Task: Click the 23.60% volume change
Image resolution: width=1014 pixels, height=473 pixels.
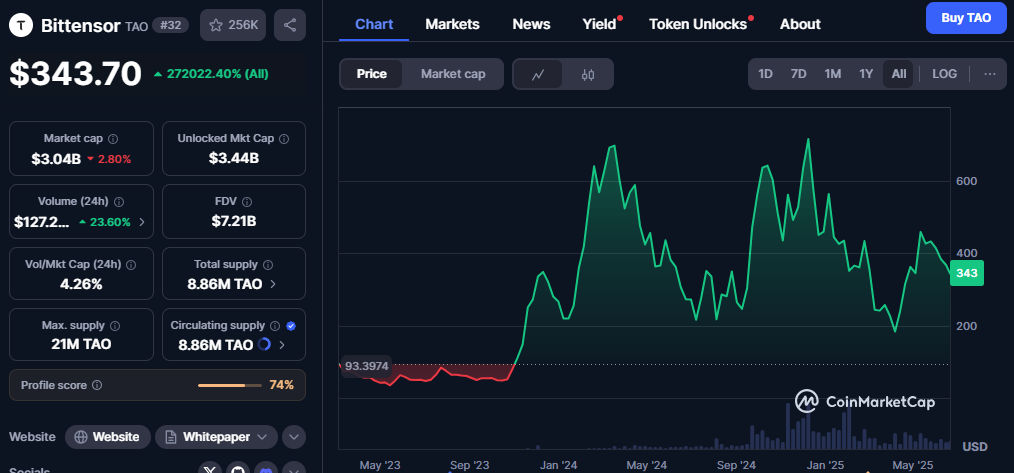Action: pos(104,222)
